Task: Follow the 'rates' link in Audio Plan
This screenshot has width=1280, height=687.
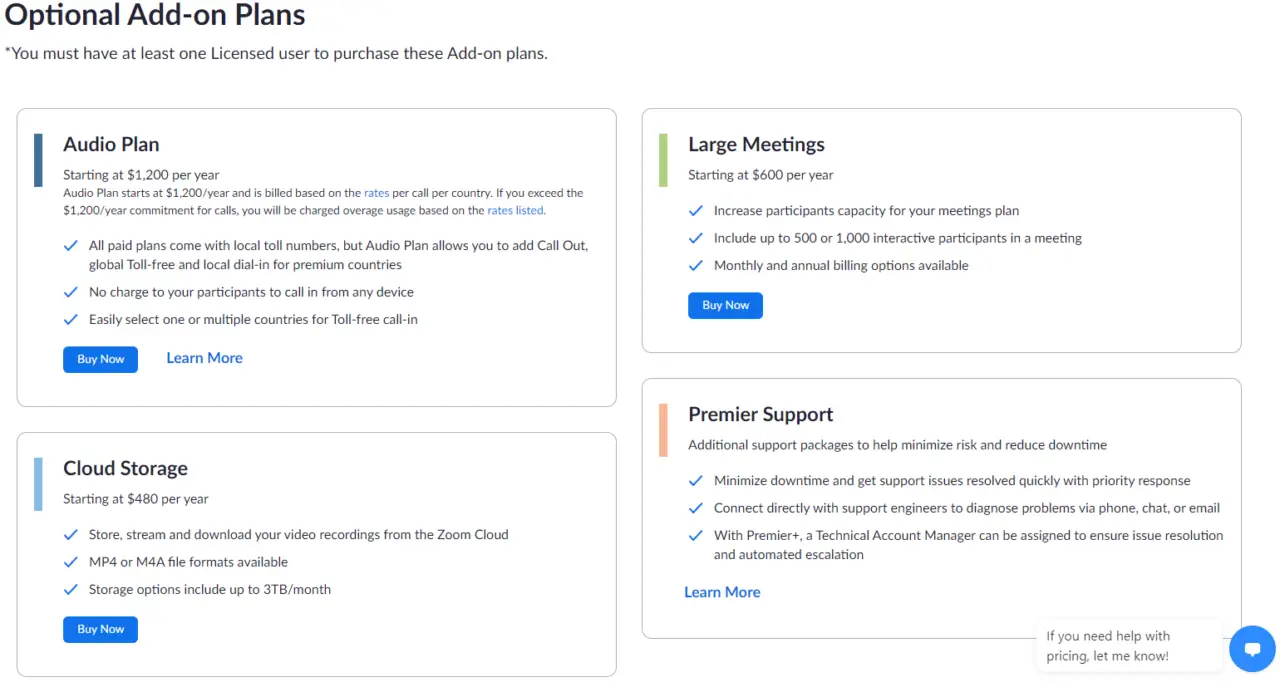Action: pyautogui.click(x=377, y=193)
